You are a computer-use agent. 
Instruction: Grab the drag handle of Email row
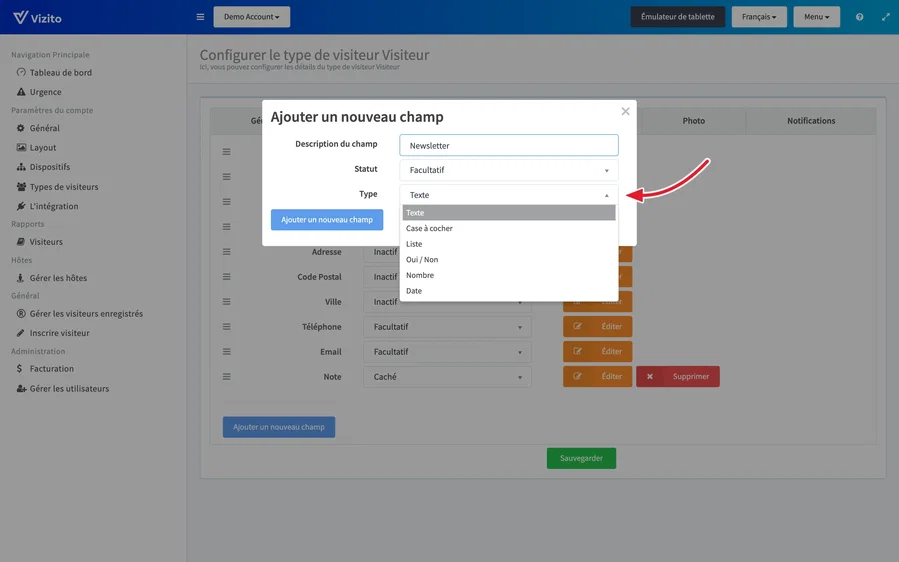(226, 352)
